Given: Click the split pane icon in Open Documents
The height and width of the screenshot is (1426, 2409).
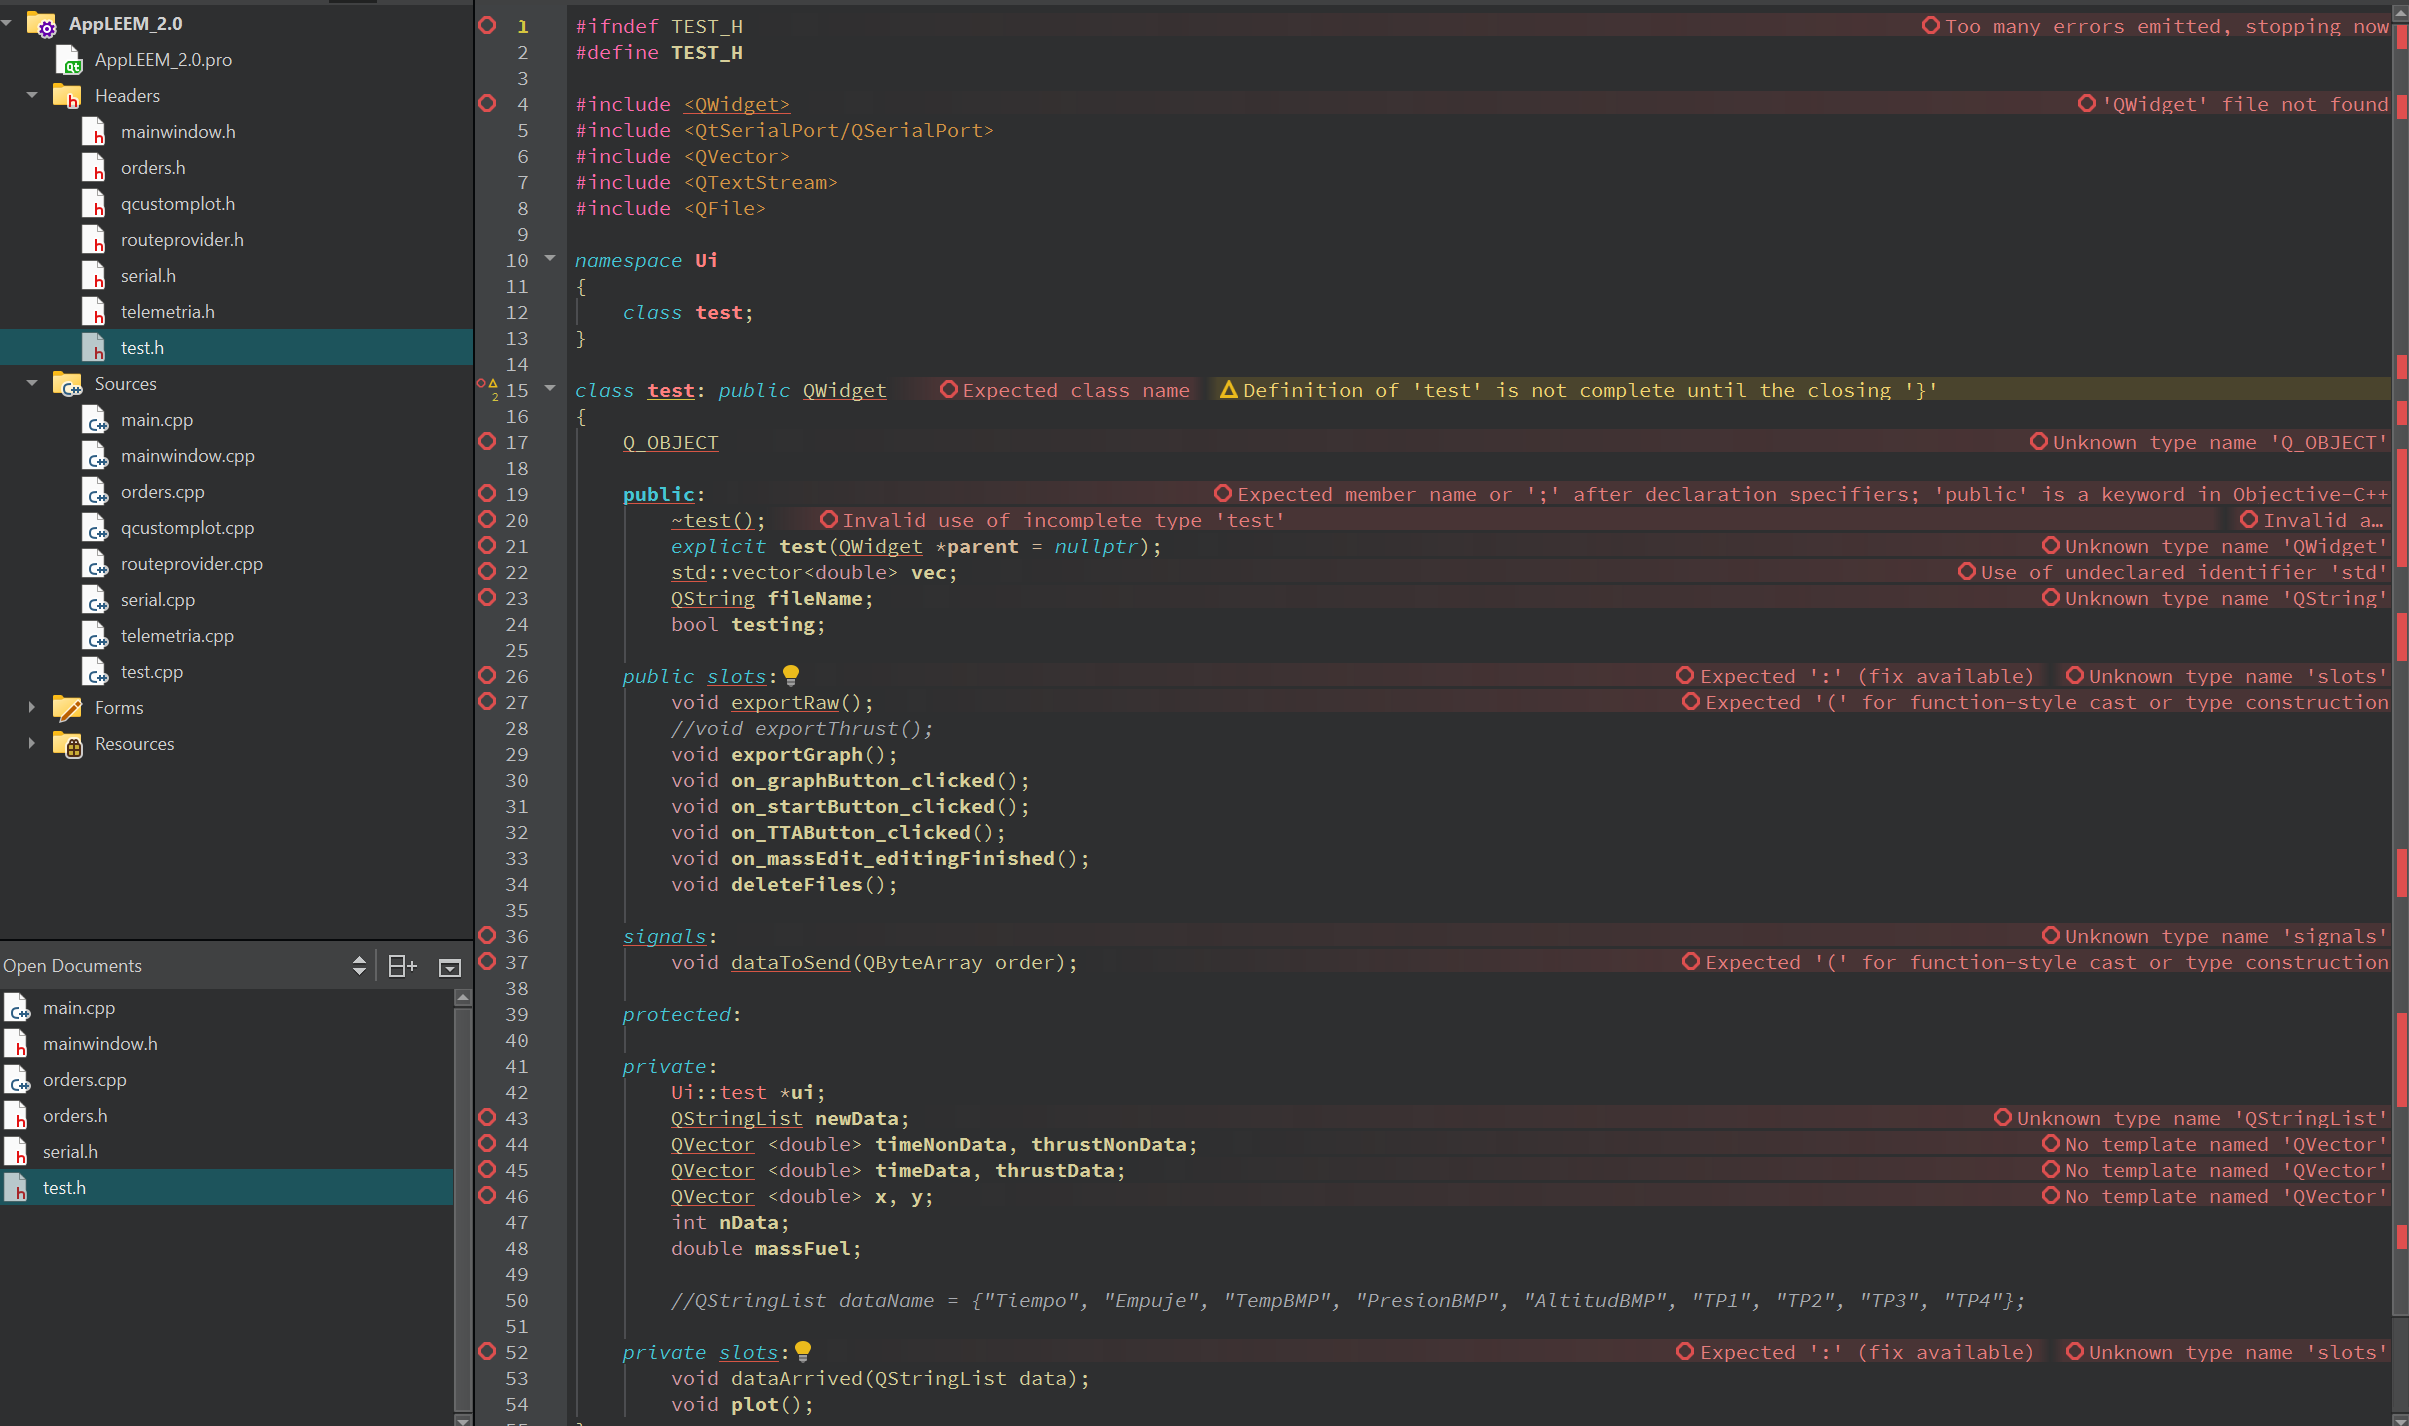Looking at the screenshot, I should 402,965.
